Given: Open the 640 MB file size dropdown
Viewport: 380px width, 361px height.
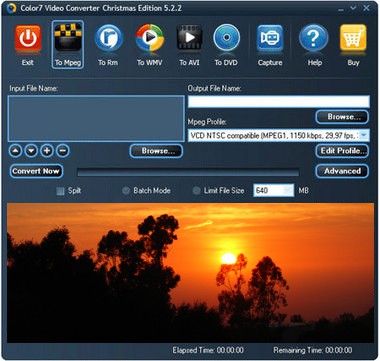Looking at the screenshot, I should point(288,190).
